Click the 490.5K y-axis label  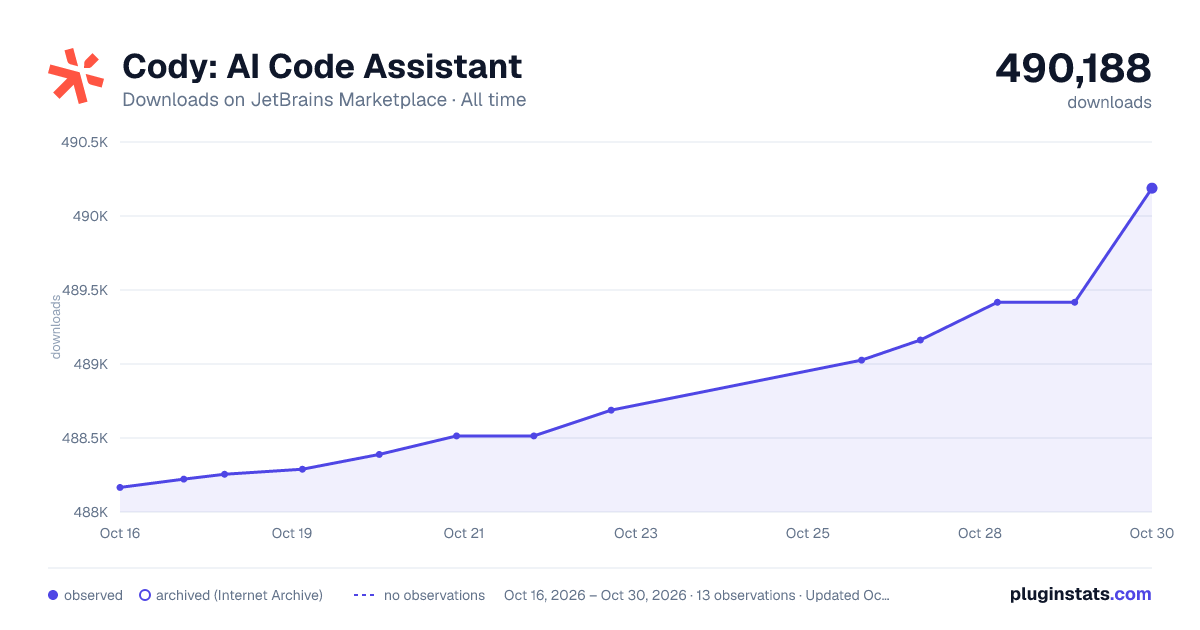tap(85, 142)
